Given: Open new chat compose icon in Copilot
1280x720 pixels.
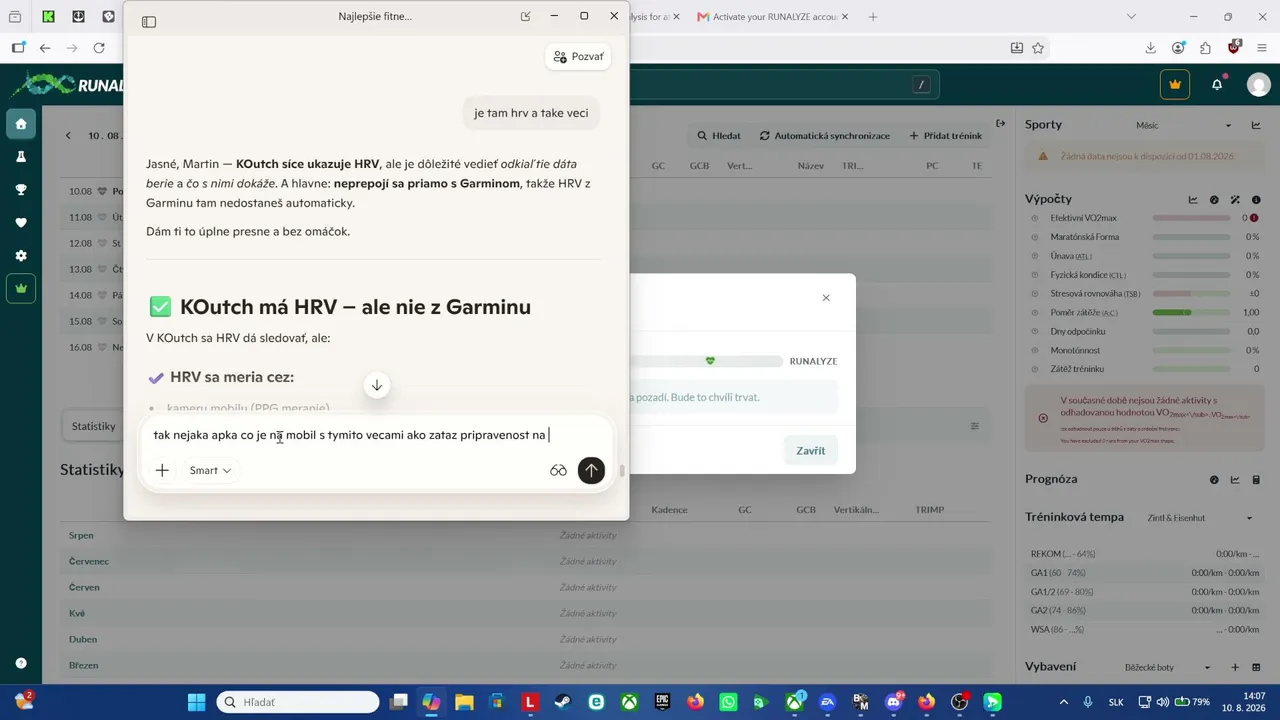Looking at the screenshot, I should click(x=525, y=16).
